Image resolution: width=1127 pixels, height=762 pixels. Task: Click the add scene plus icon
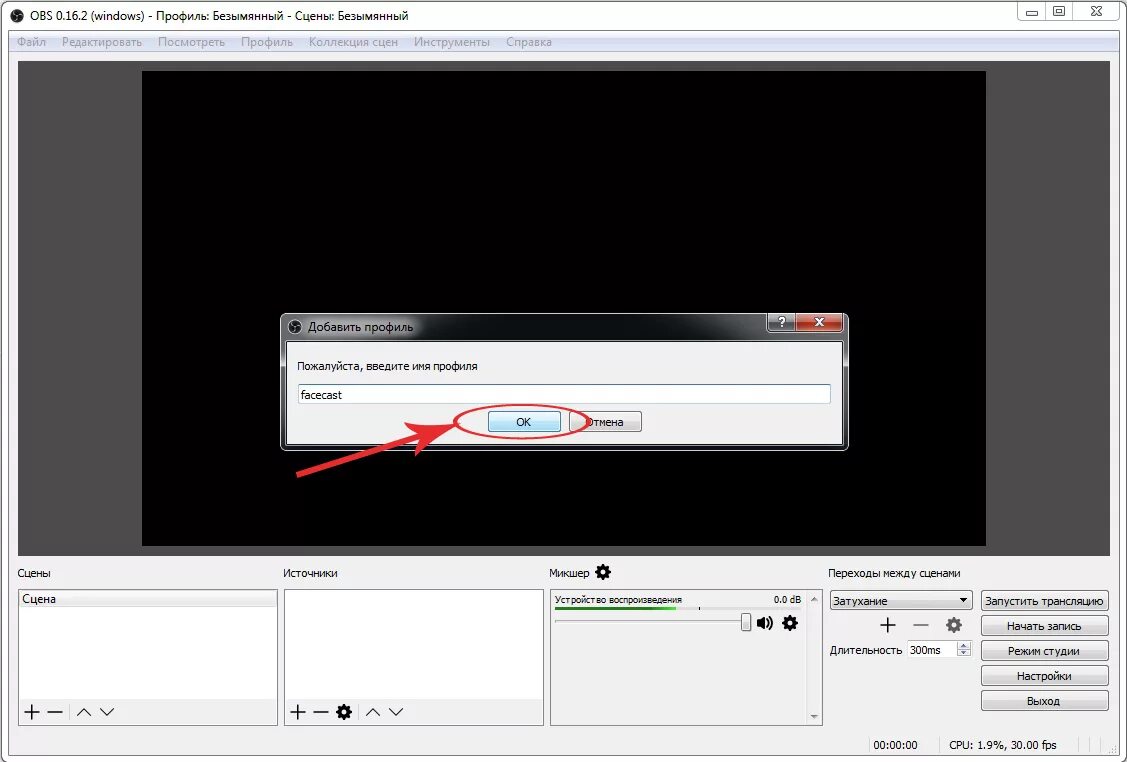click(32, 712)
